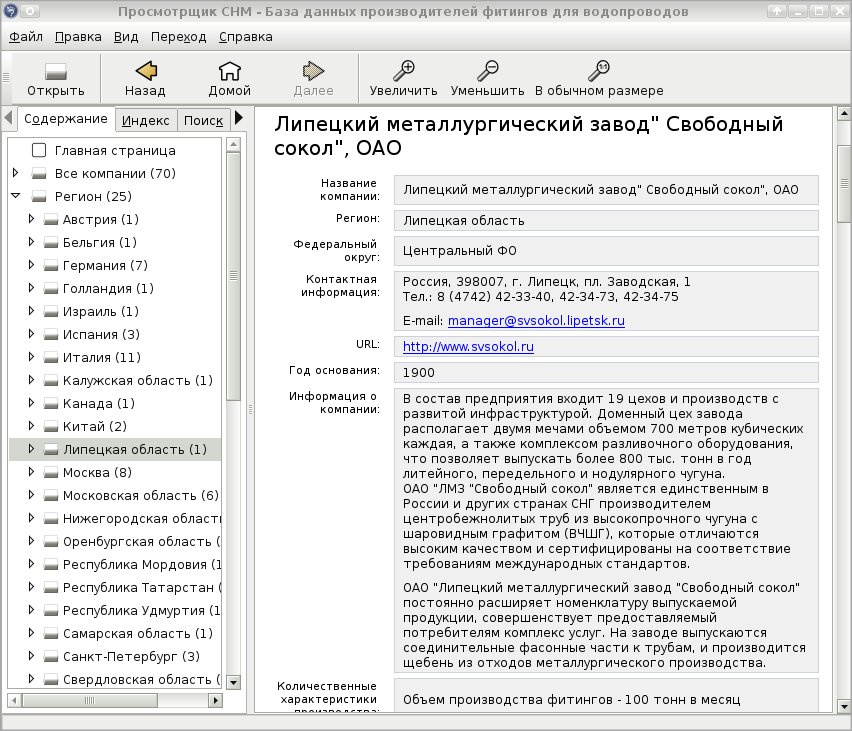
Task: Zoom in with the Увеличить magnifier
Action: [404, 71]
